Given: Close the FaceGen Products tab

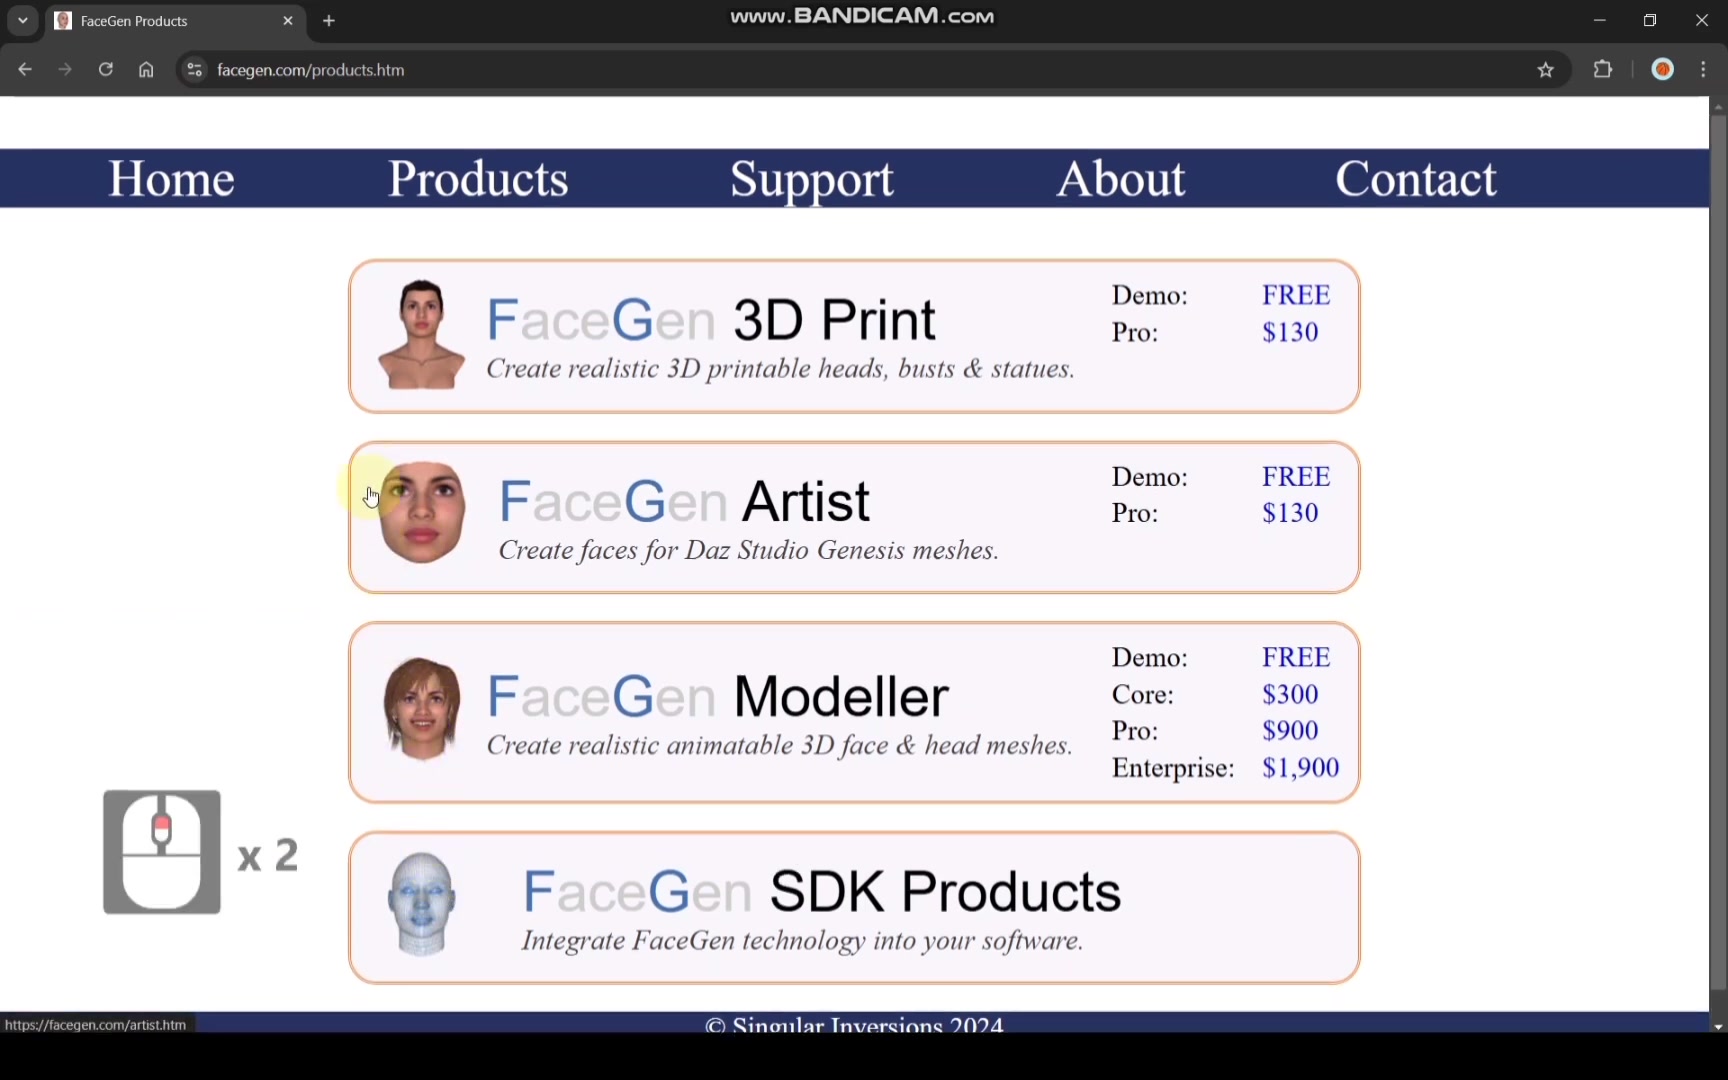Looking at the screenshot, I should (x=288, y=21).
